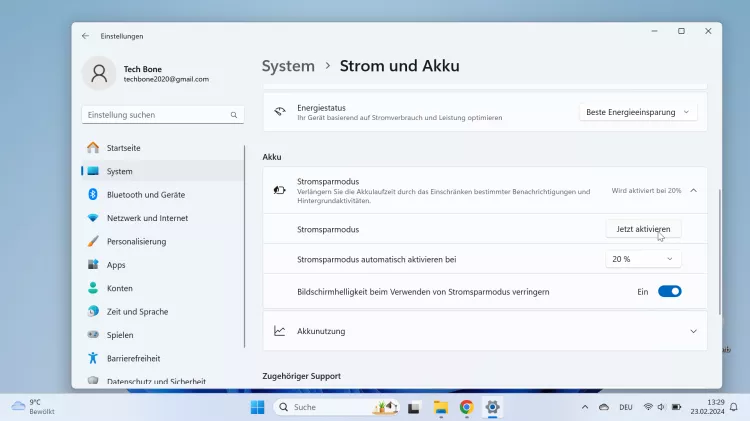Select System in the sidebar
This screenshot has height=421, width=750.
163,171
